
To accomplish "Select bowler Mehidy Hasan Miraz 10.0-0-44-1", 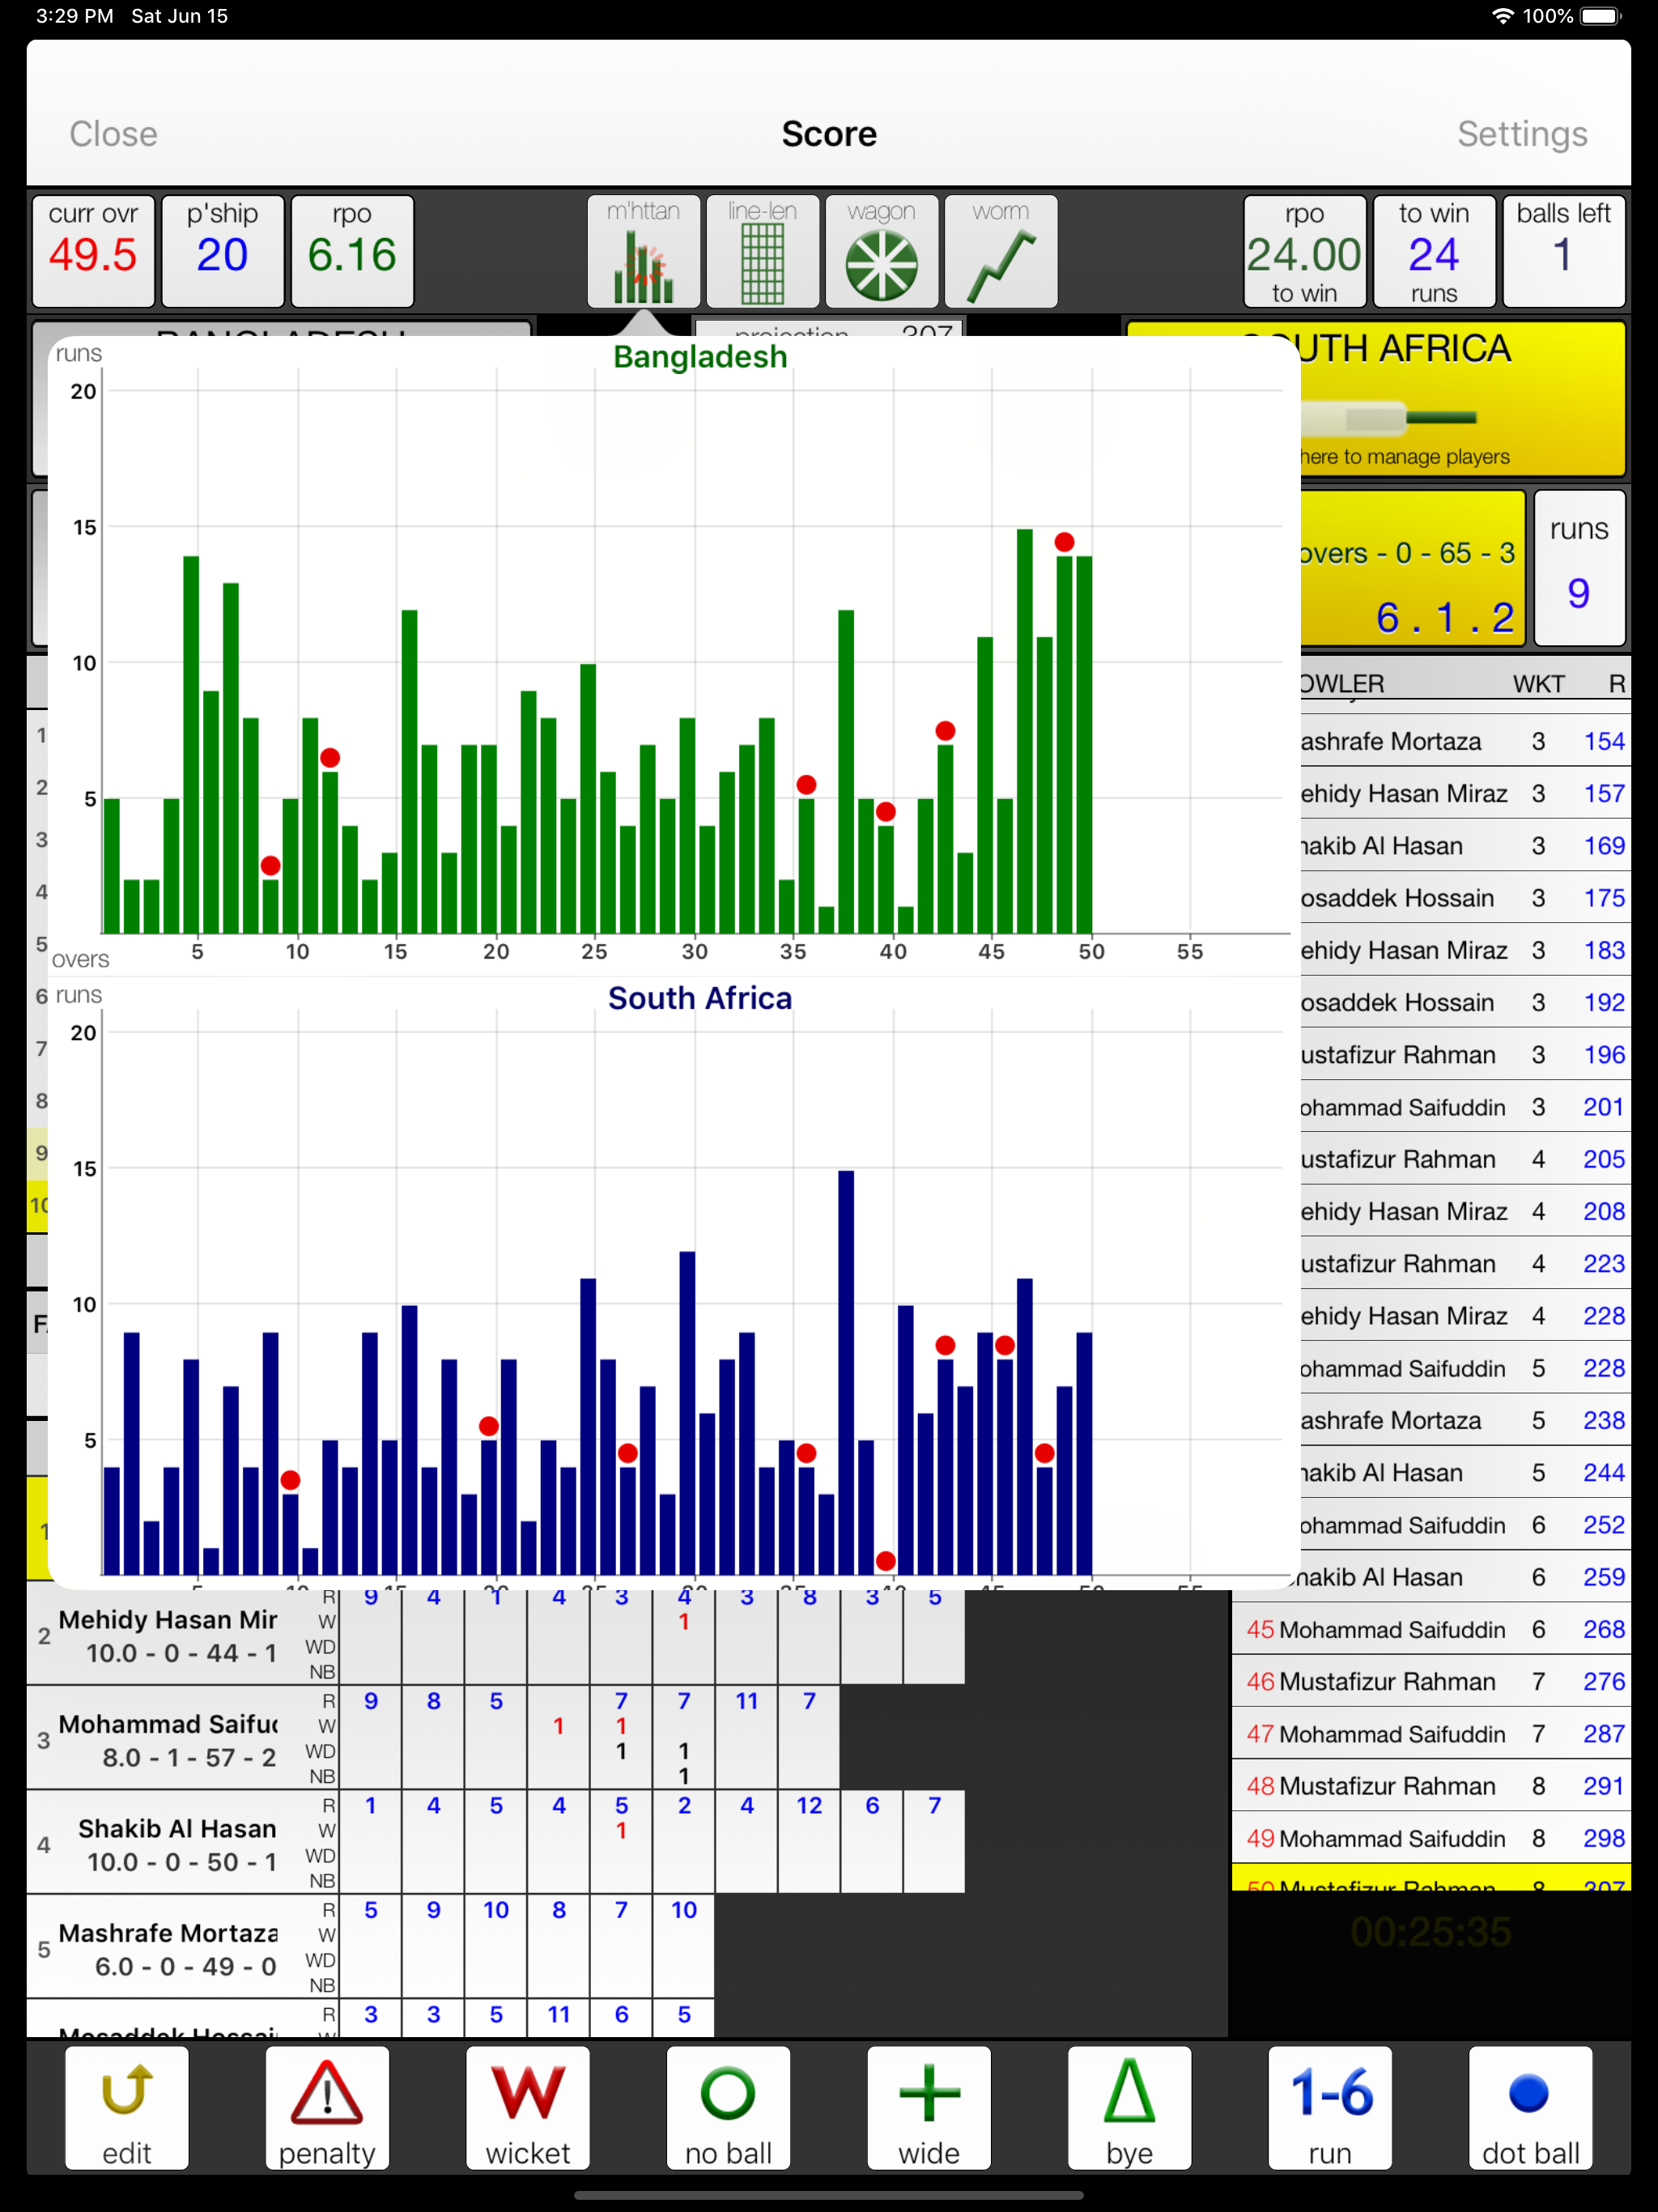I will point(182,1636).
